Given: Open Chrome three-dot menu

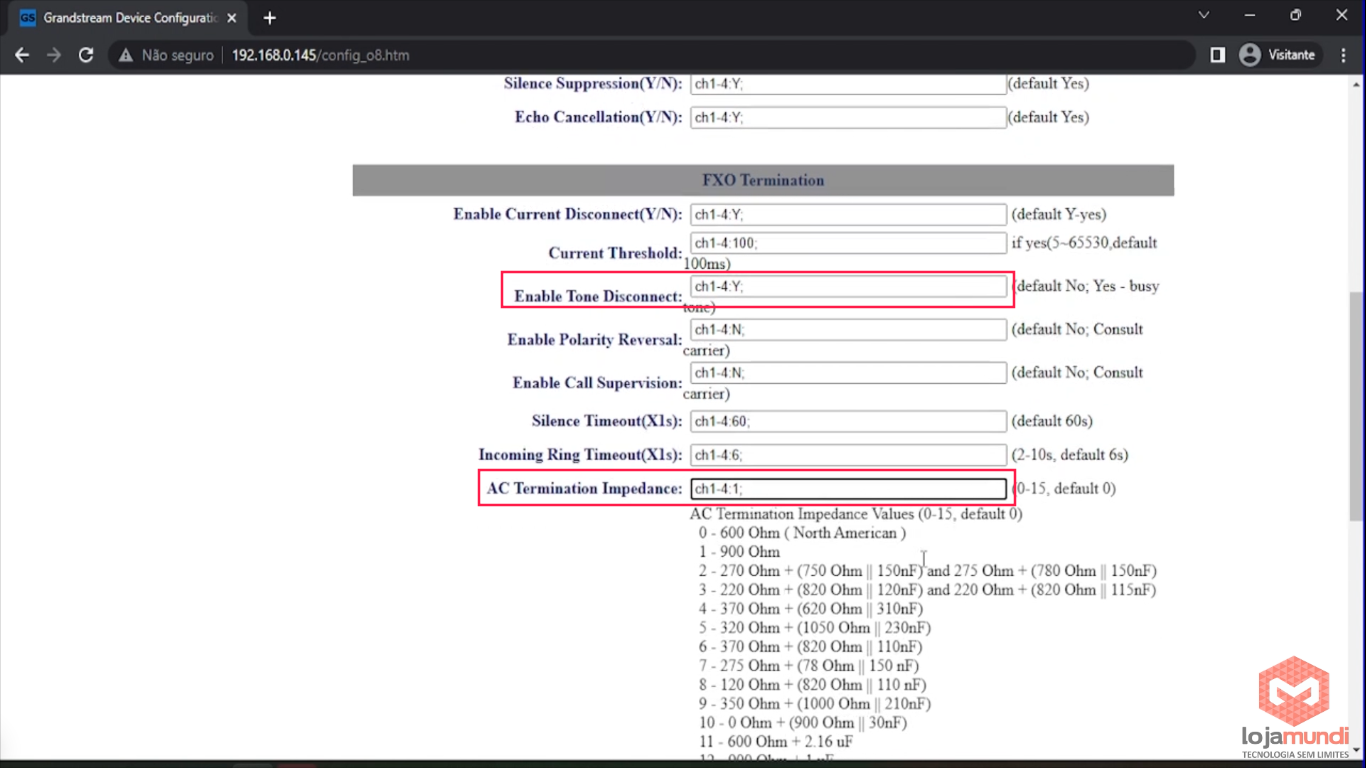Looking at the screenshot, I should [1343, 55].
